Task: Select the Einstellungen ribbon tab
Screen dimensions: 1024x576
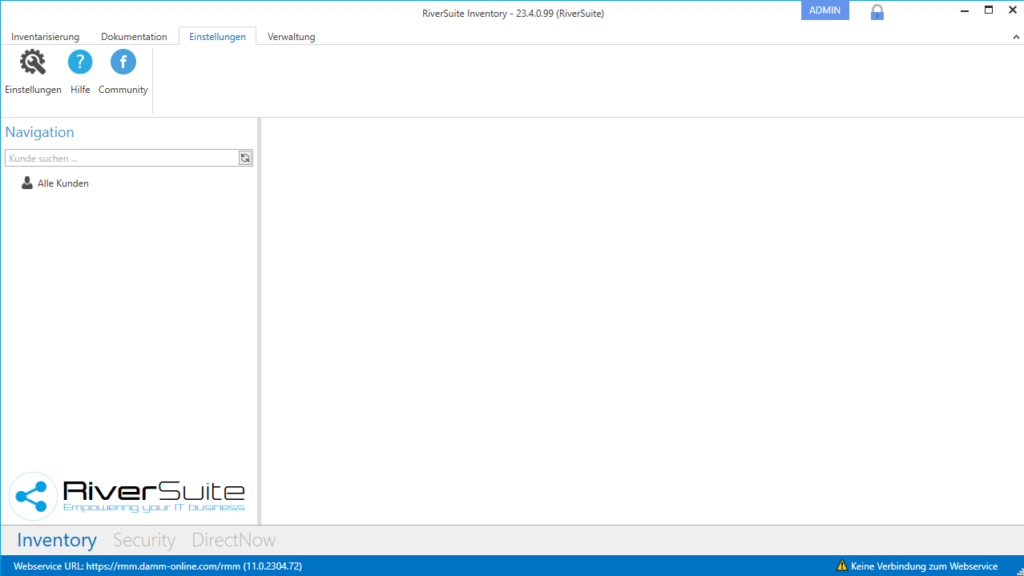Action: pos(217,37)
